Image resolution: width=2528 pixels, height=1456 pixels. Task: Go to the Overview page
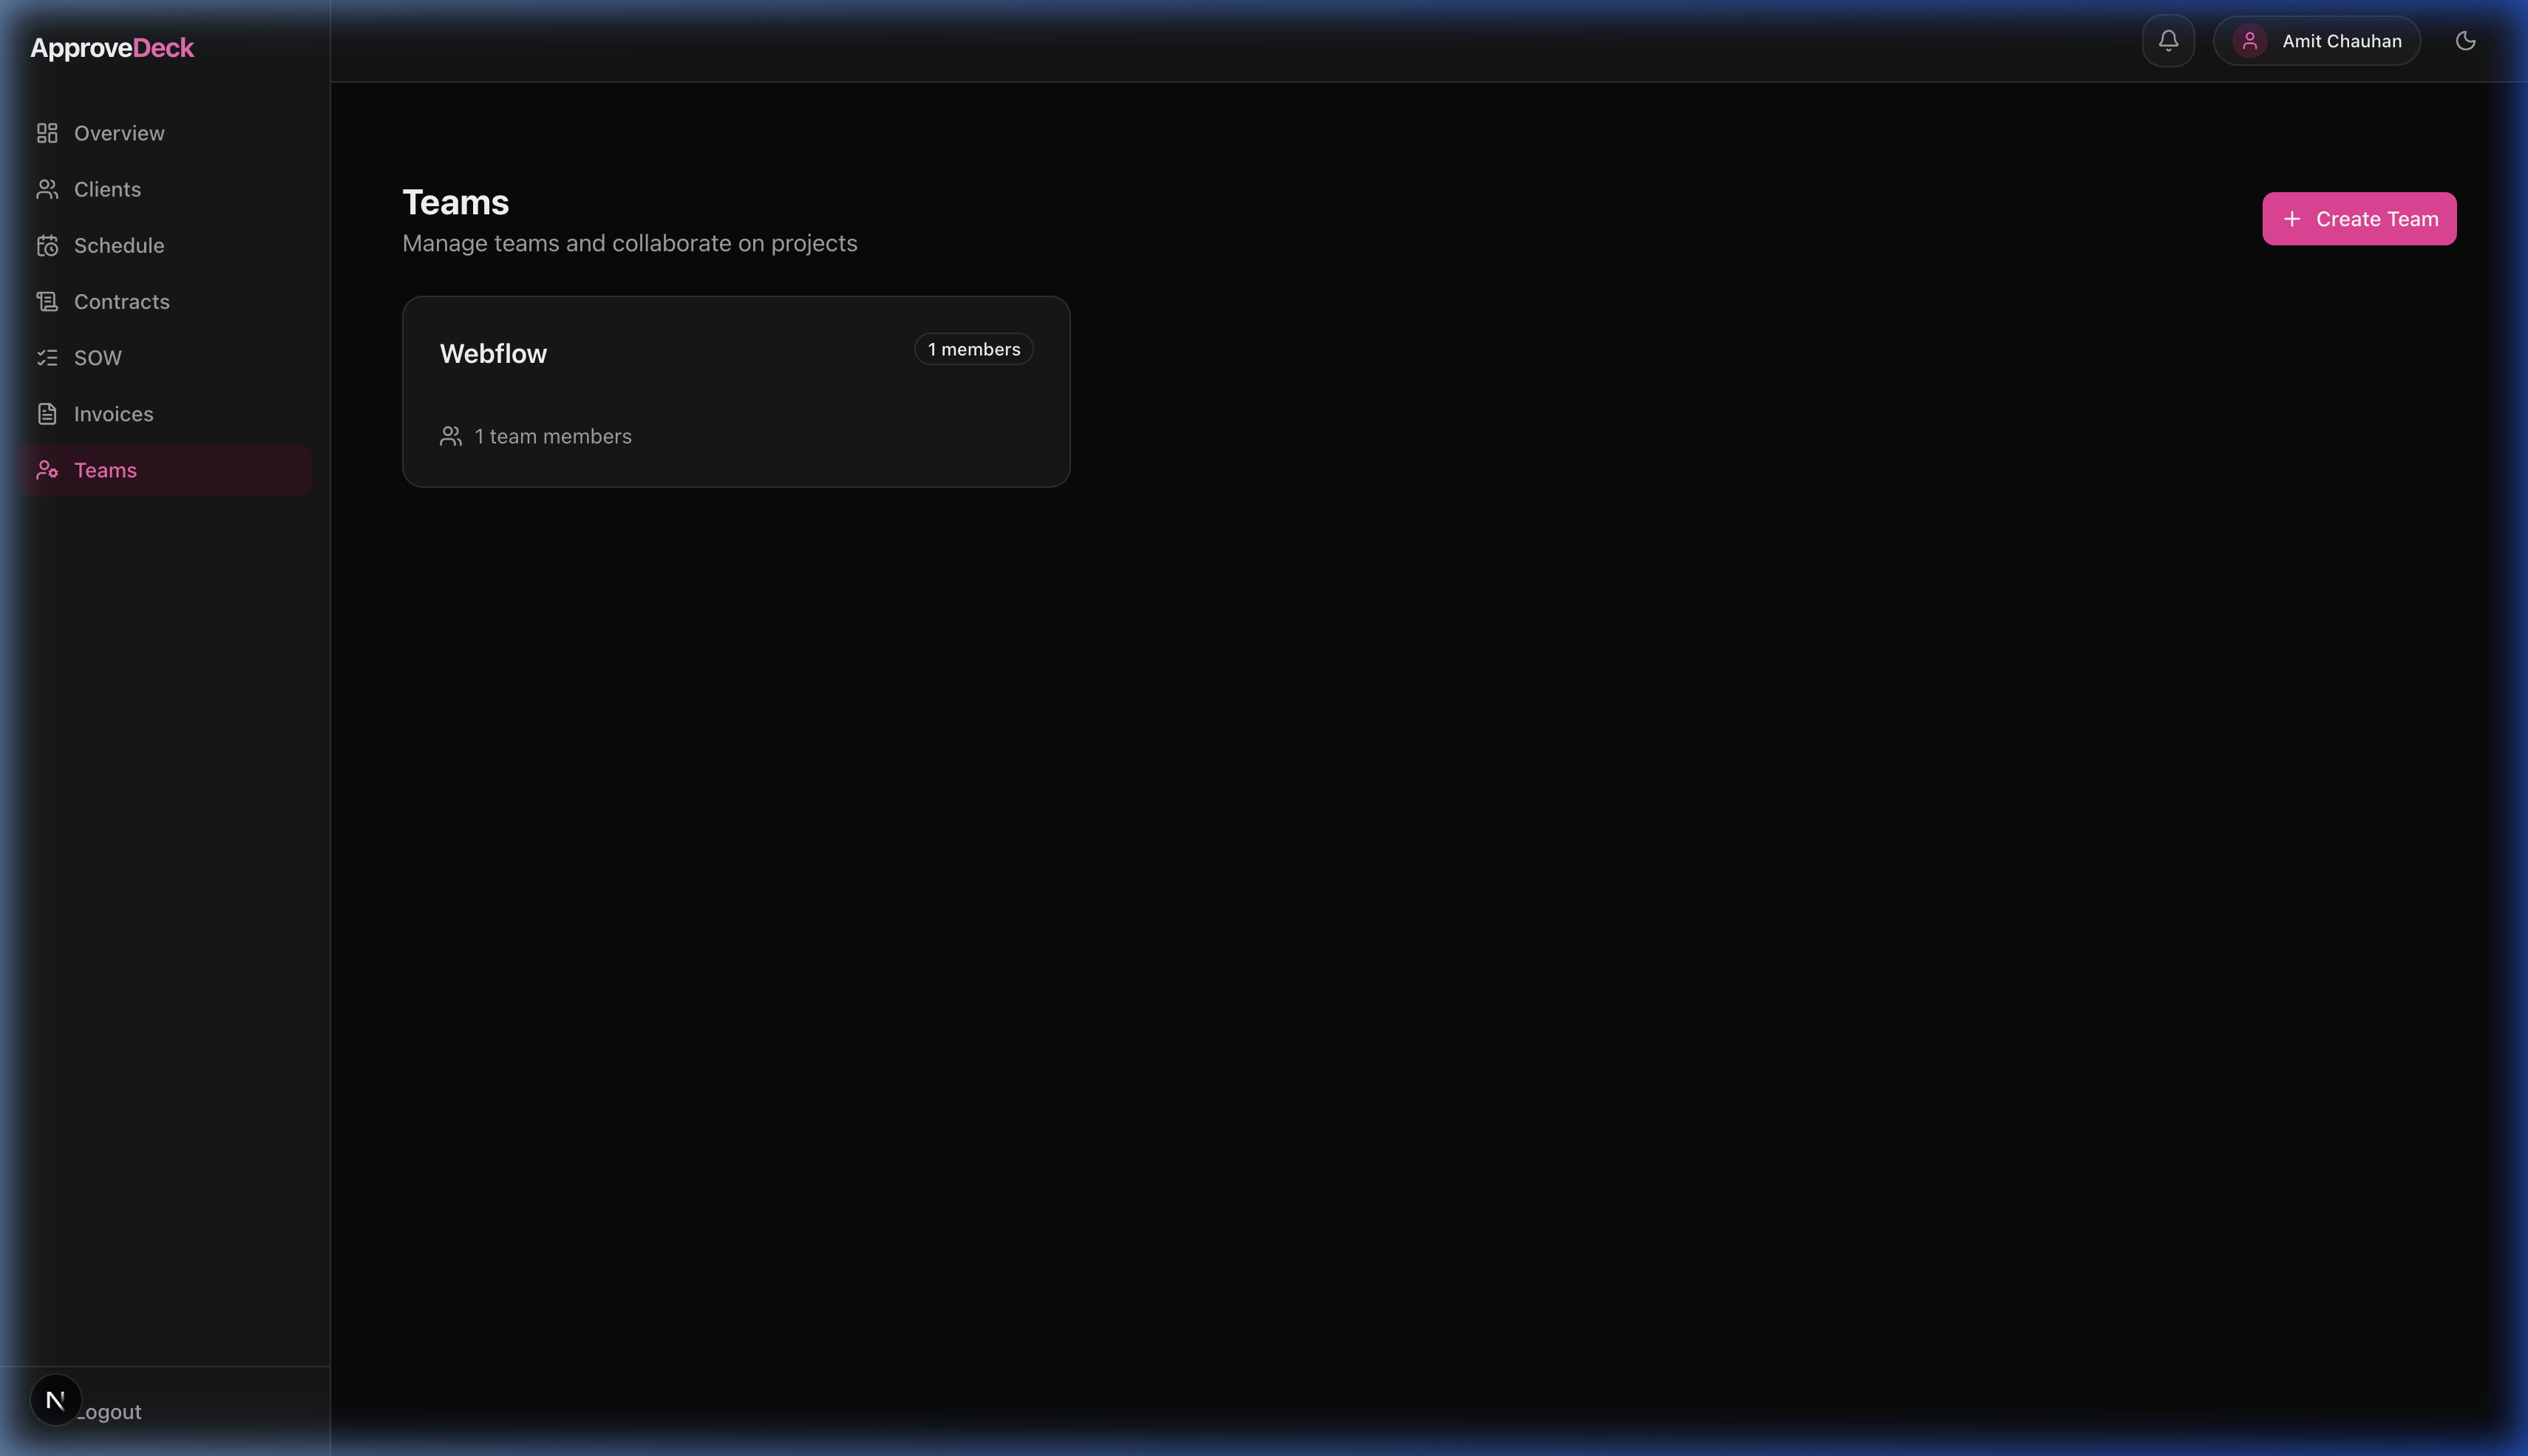point(119,133)
